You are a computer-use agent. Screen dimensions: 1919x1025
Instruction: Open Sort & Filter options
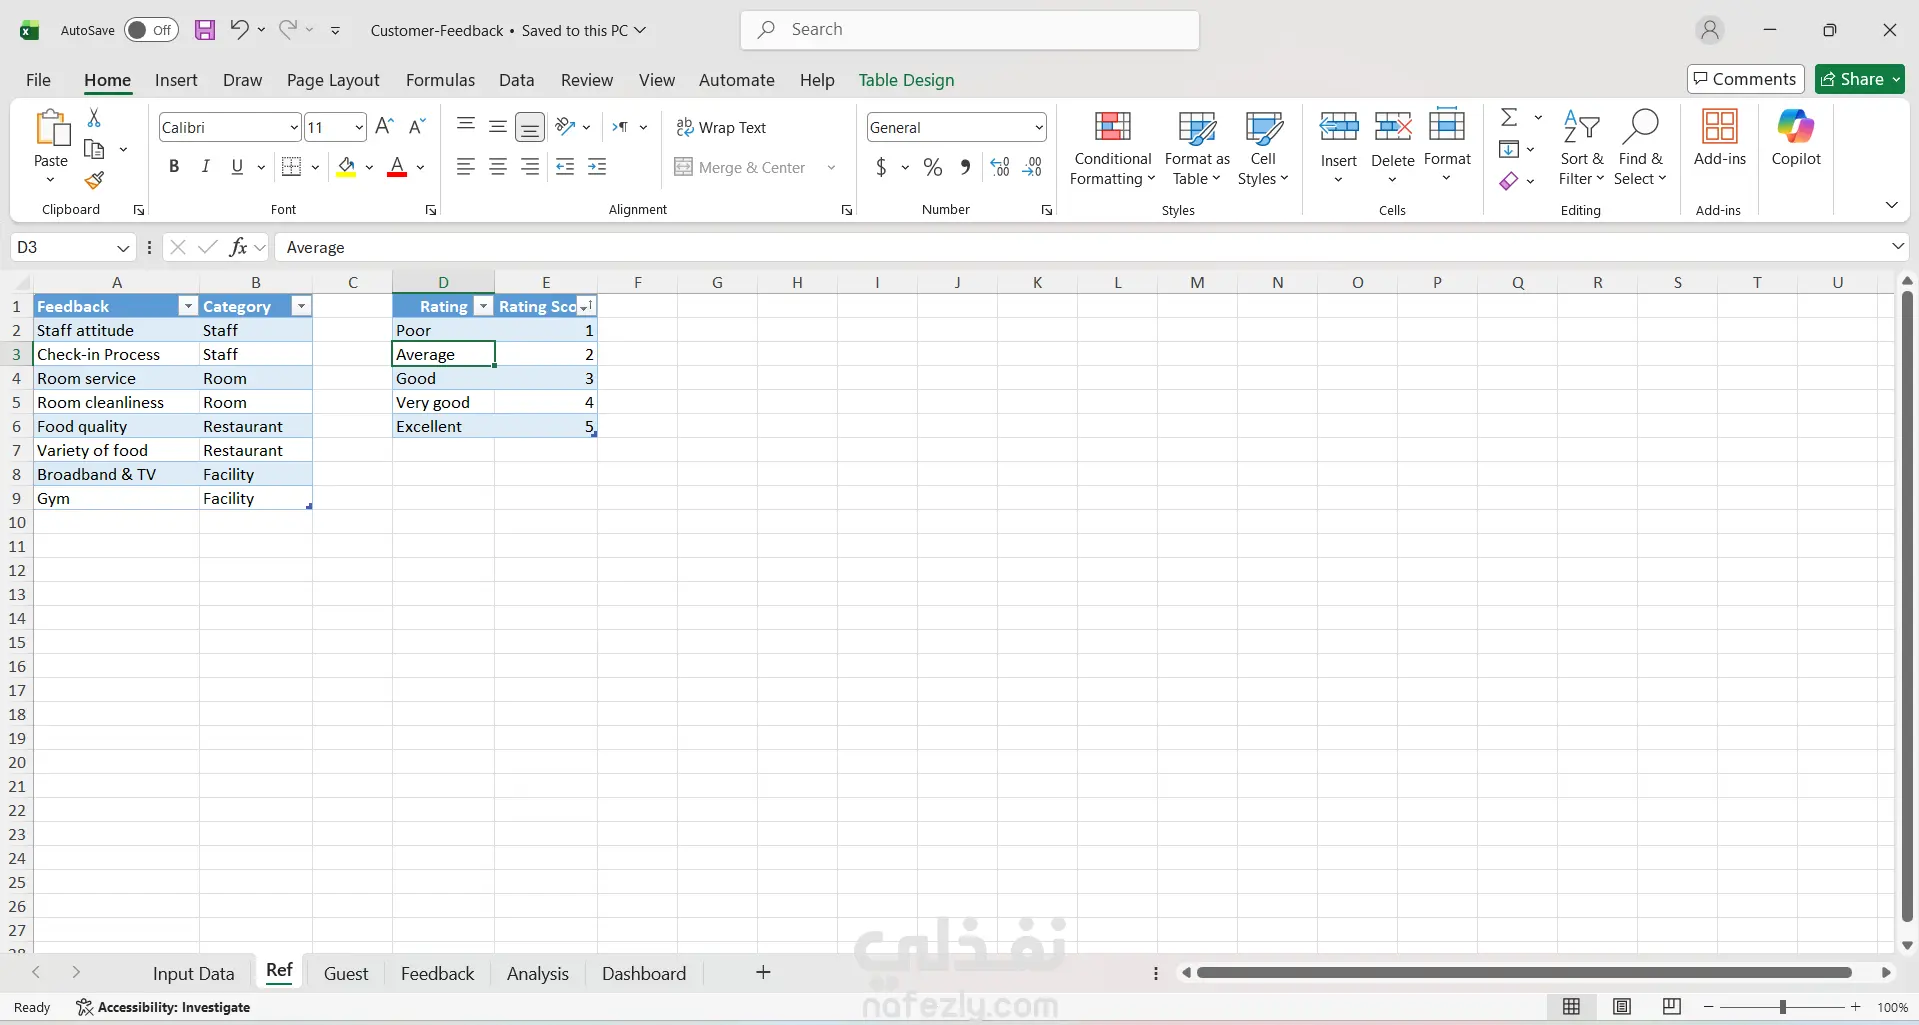(1581, 148)
